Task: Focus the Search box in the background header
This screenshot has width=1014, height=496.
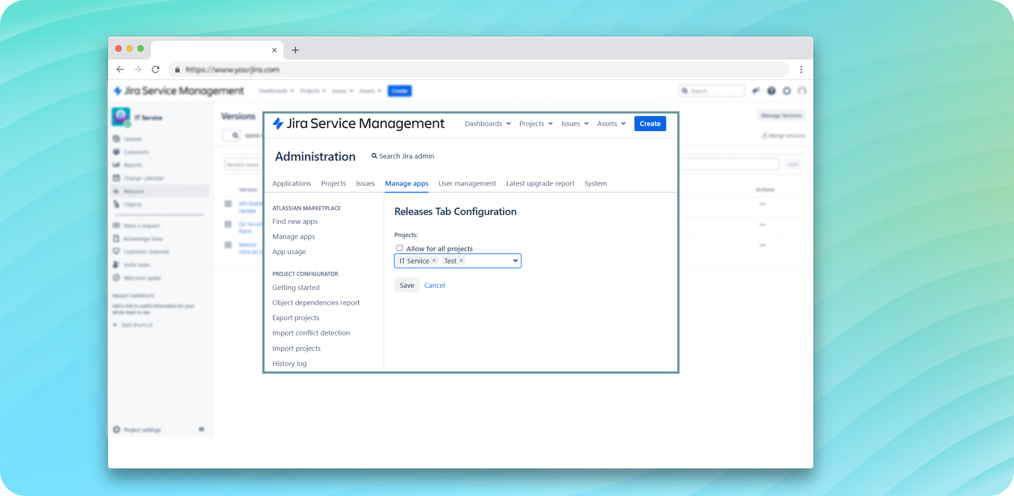Action: click(x=711, y=91)
